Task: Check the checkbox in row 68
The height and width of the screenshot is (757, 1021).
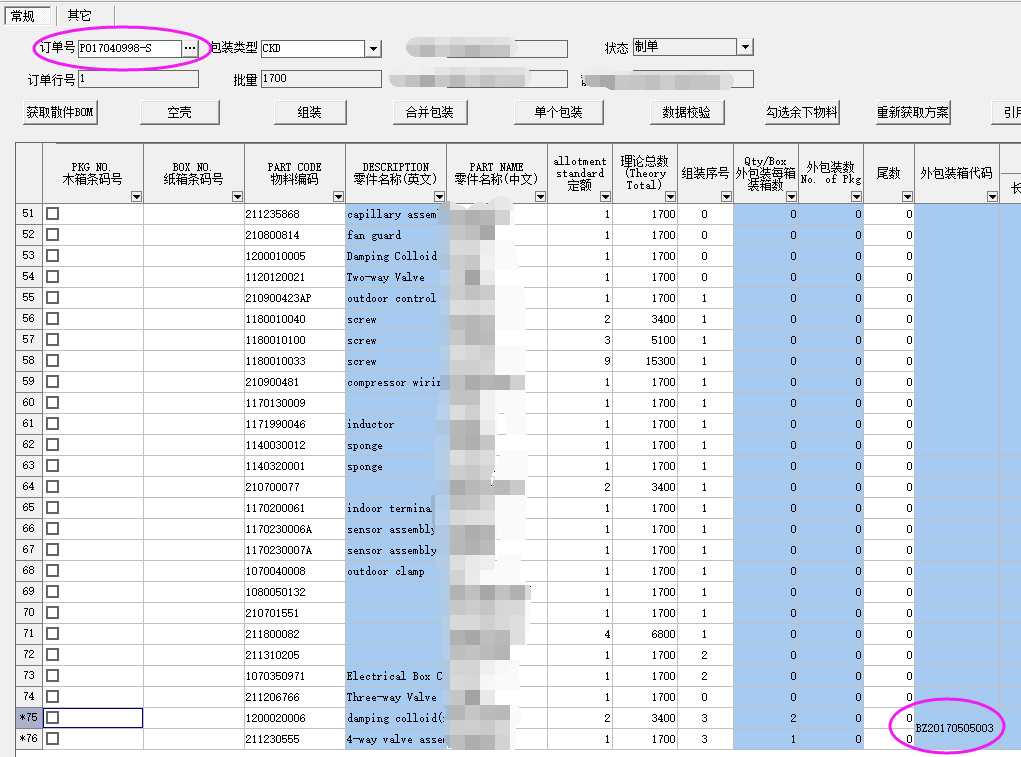Action: (53, 571)
